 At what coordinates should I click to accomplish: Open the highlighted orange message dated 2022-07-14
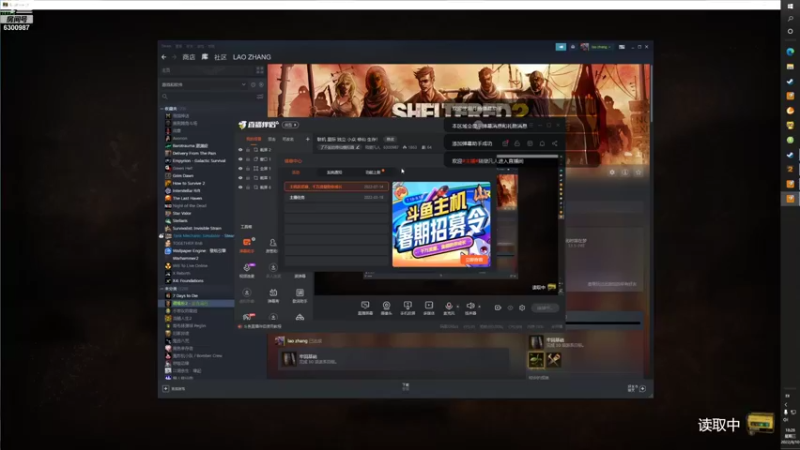tap(336, 187)
